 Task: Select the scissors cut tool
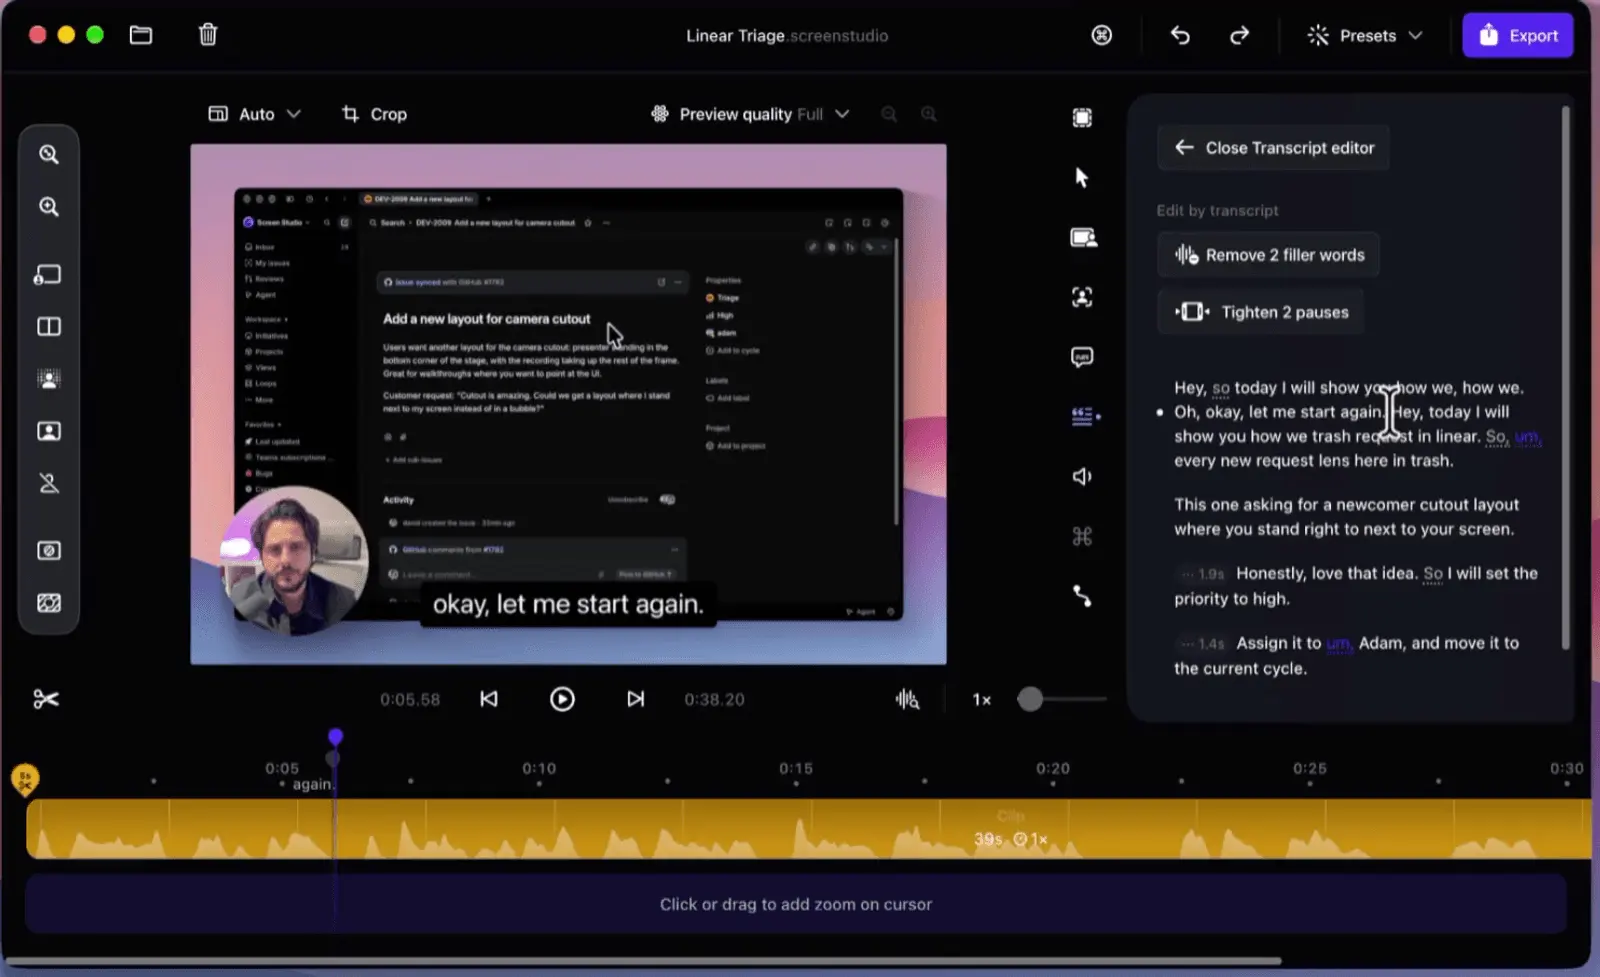[x=46, y=699]
